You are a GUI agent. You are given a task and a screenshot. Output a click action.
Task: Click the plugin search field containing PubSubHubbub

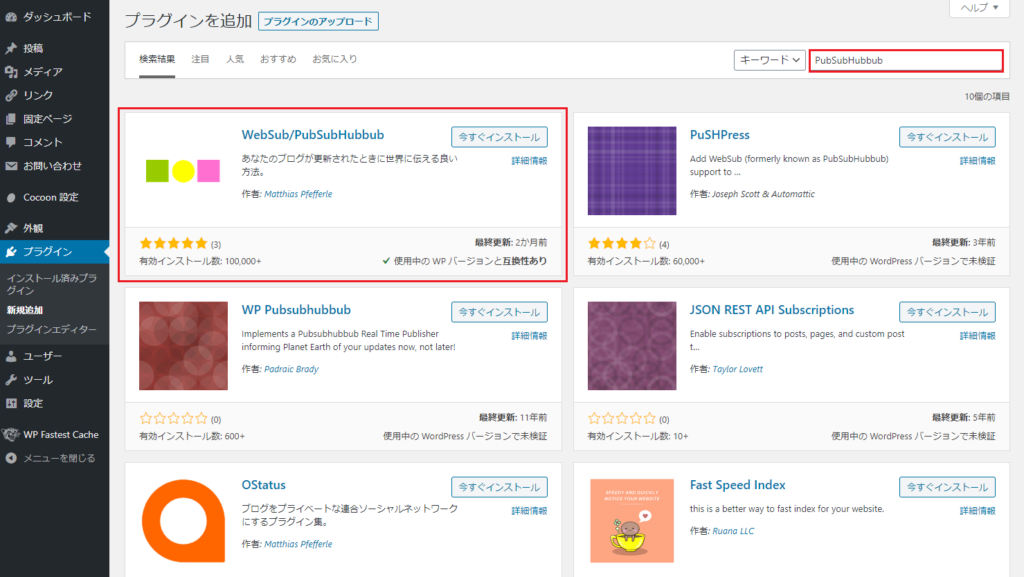[x=906, y=60]
